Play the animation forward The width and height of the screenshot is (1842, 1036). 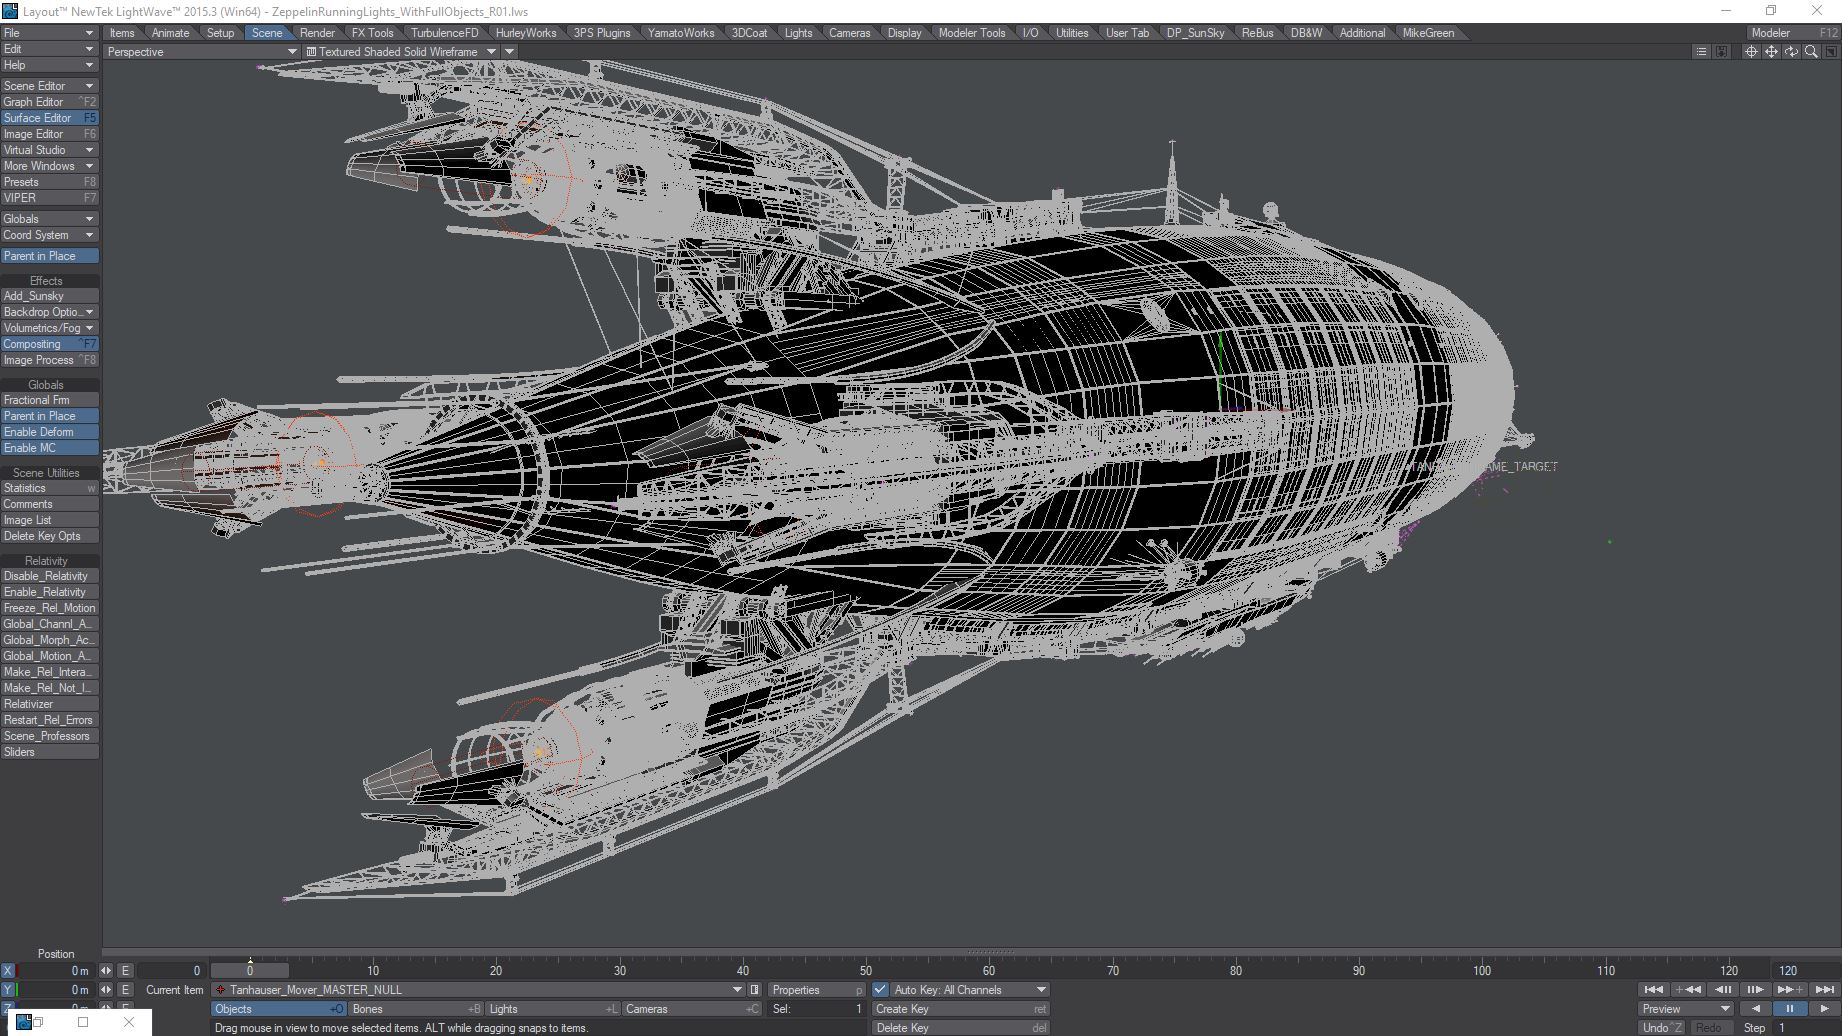click(x=1824, y=1009)
